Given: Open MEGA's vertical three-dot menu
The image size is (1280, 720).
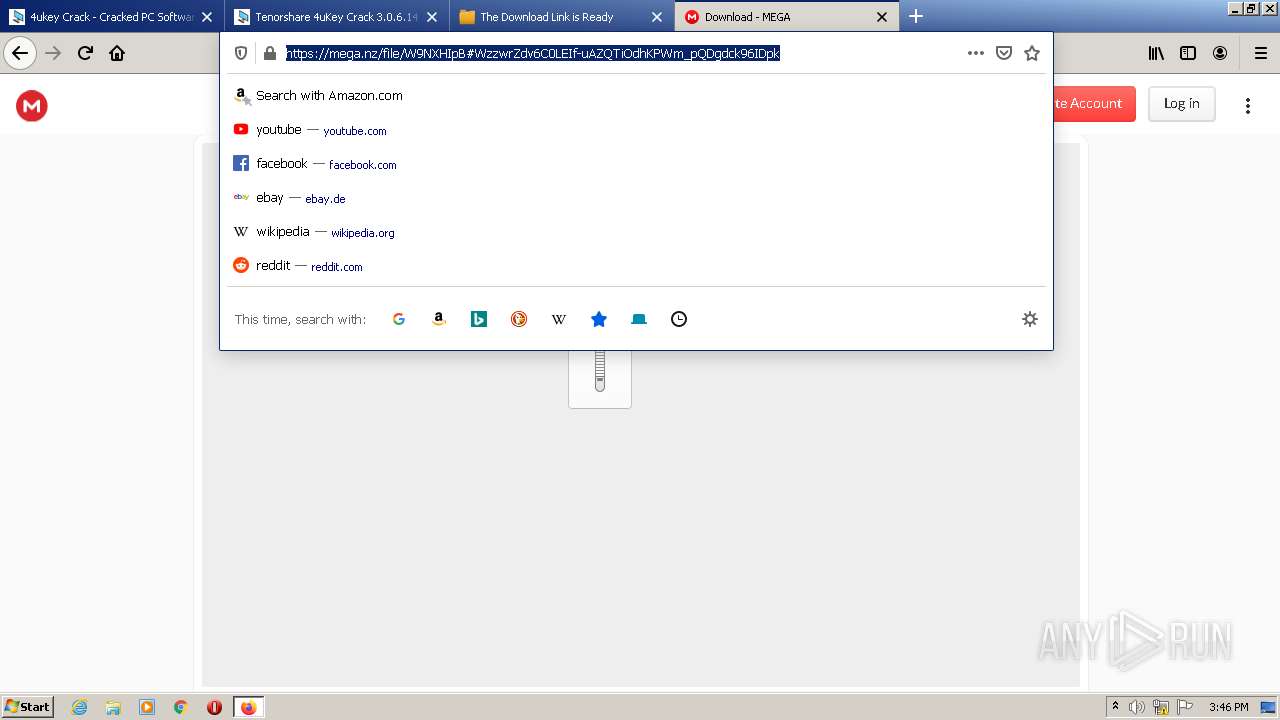Looking at the screenshot, I should click(x=1248, y=105).
